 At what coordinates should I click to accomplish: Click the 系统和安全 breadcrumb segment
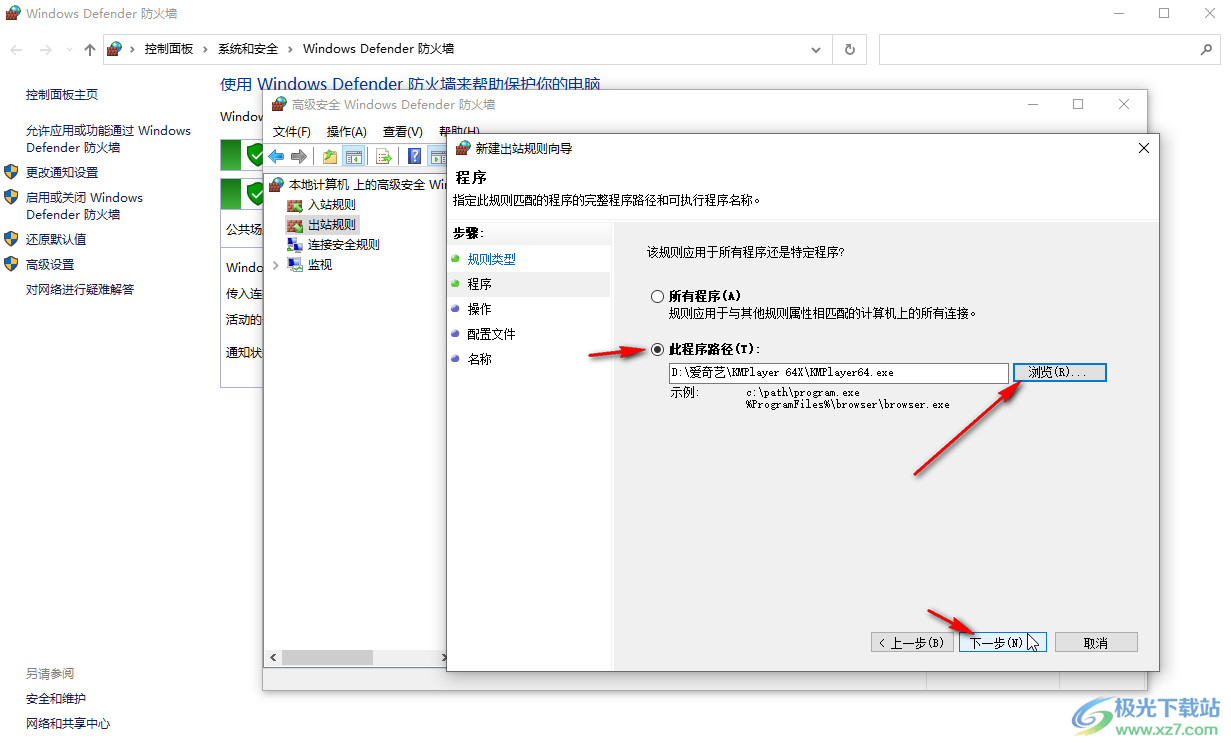click(248, 49)
